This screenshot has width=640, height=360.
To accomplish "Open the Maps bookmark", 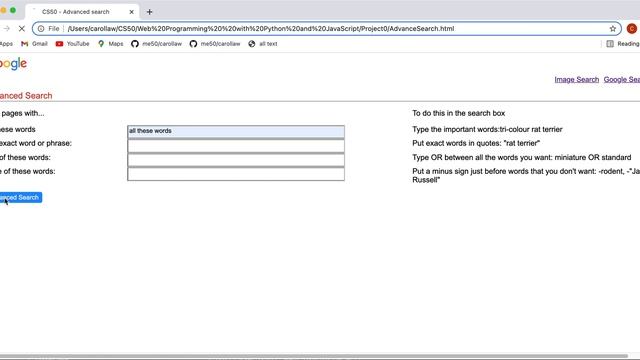I will pyautogui.click(x=110, y=44).
